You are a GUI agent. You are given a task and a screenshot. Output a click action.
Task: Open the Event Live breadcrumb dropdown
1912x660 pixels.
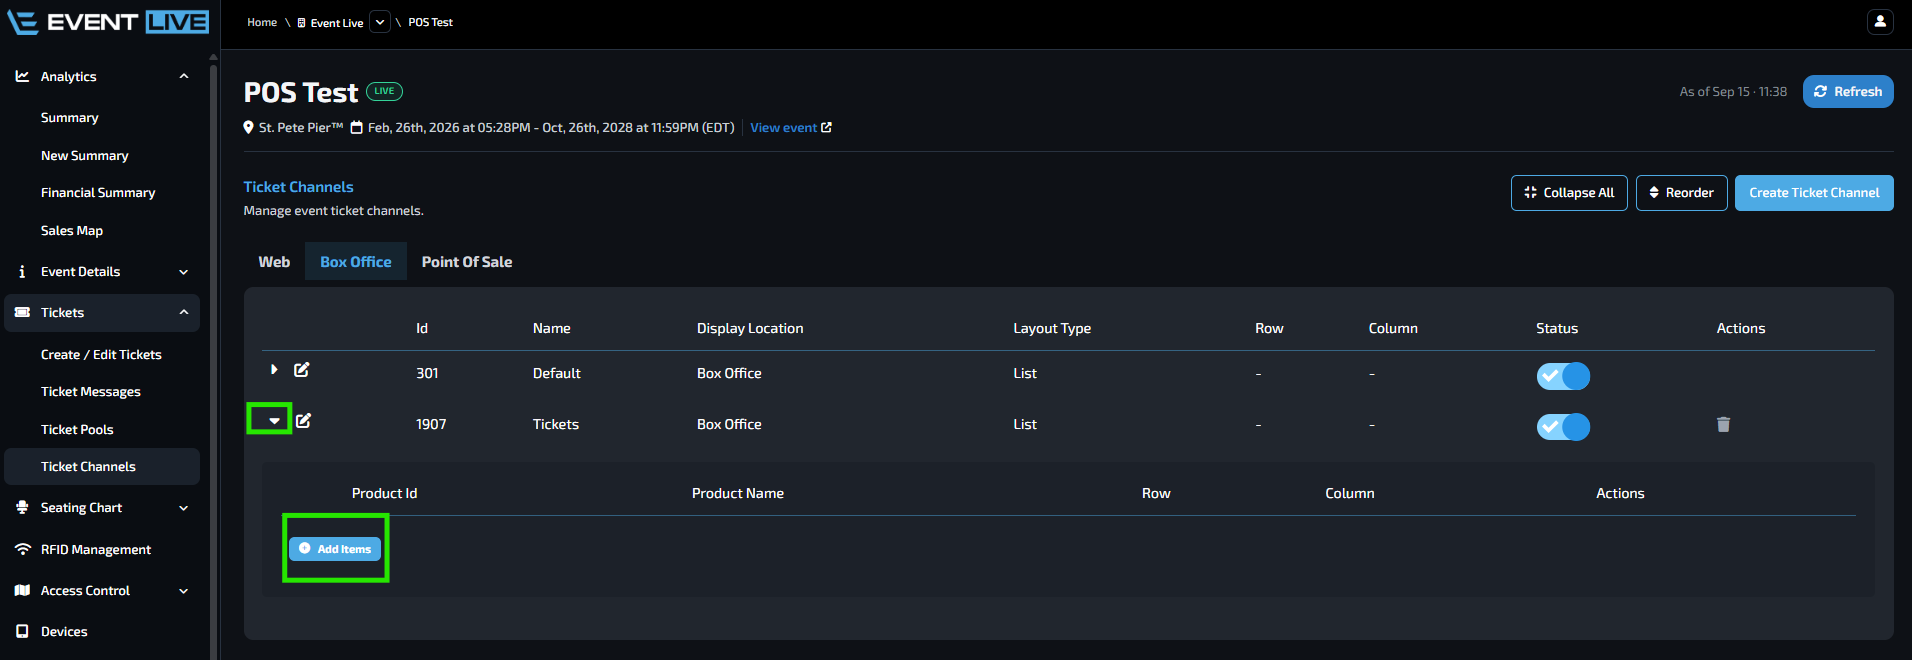click(380, 22)
